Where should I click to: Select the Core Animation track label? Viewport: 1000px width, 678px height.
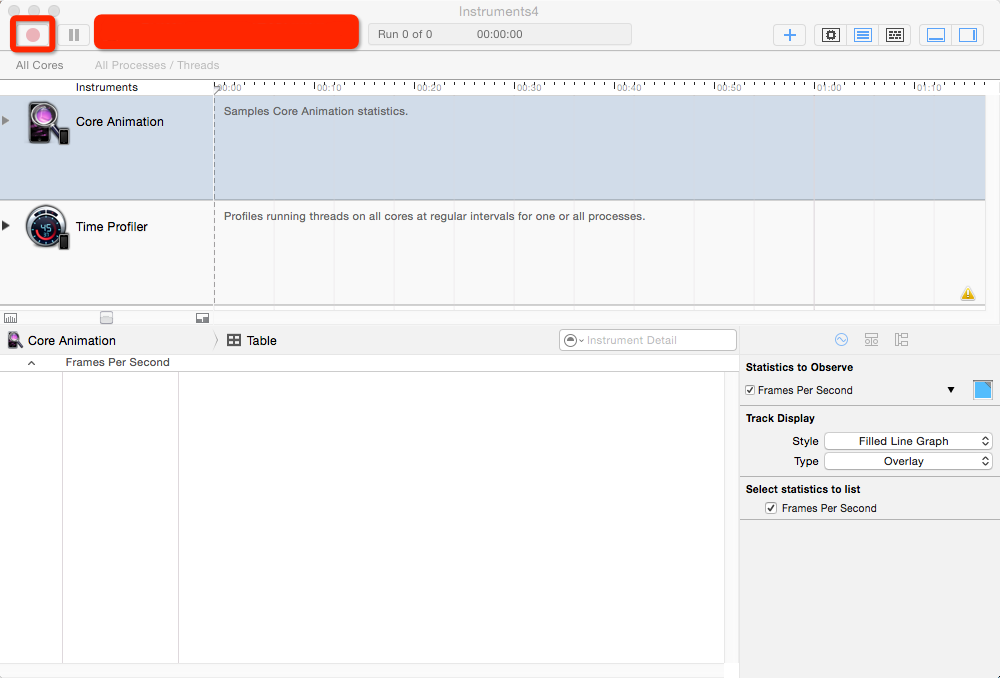tap(120, 122)
